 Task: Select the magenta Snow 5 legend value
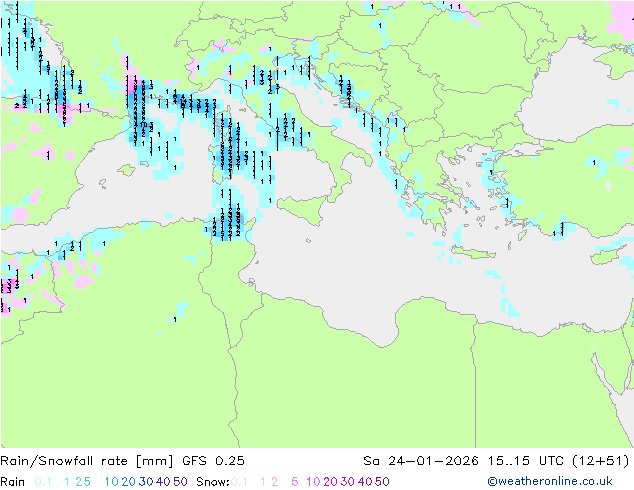click(x=294, y=482)
